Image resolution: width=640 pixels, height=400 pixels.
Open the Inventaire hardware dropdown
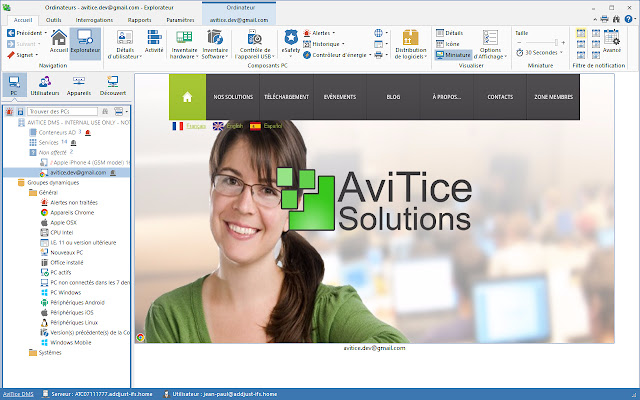[x=184, y=44]
